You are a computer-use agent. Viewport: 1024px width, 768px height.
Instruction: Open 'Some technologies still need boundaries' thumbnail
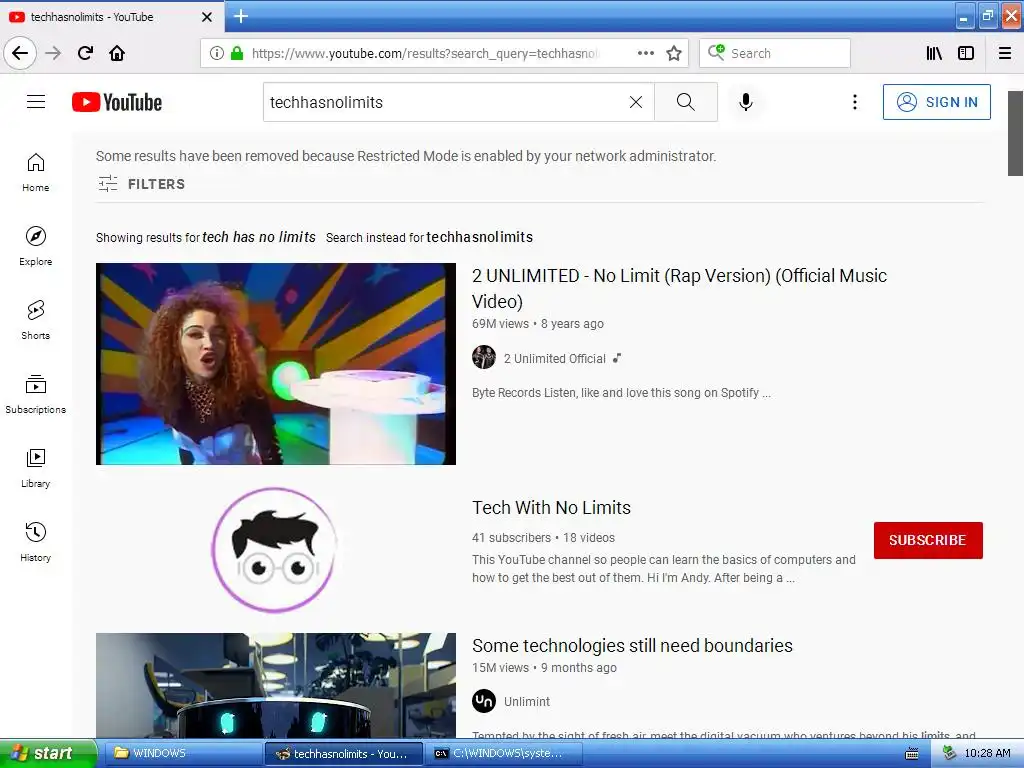point(276,686)
